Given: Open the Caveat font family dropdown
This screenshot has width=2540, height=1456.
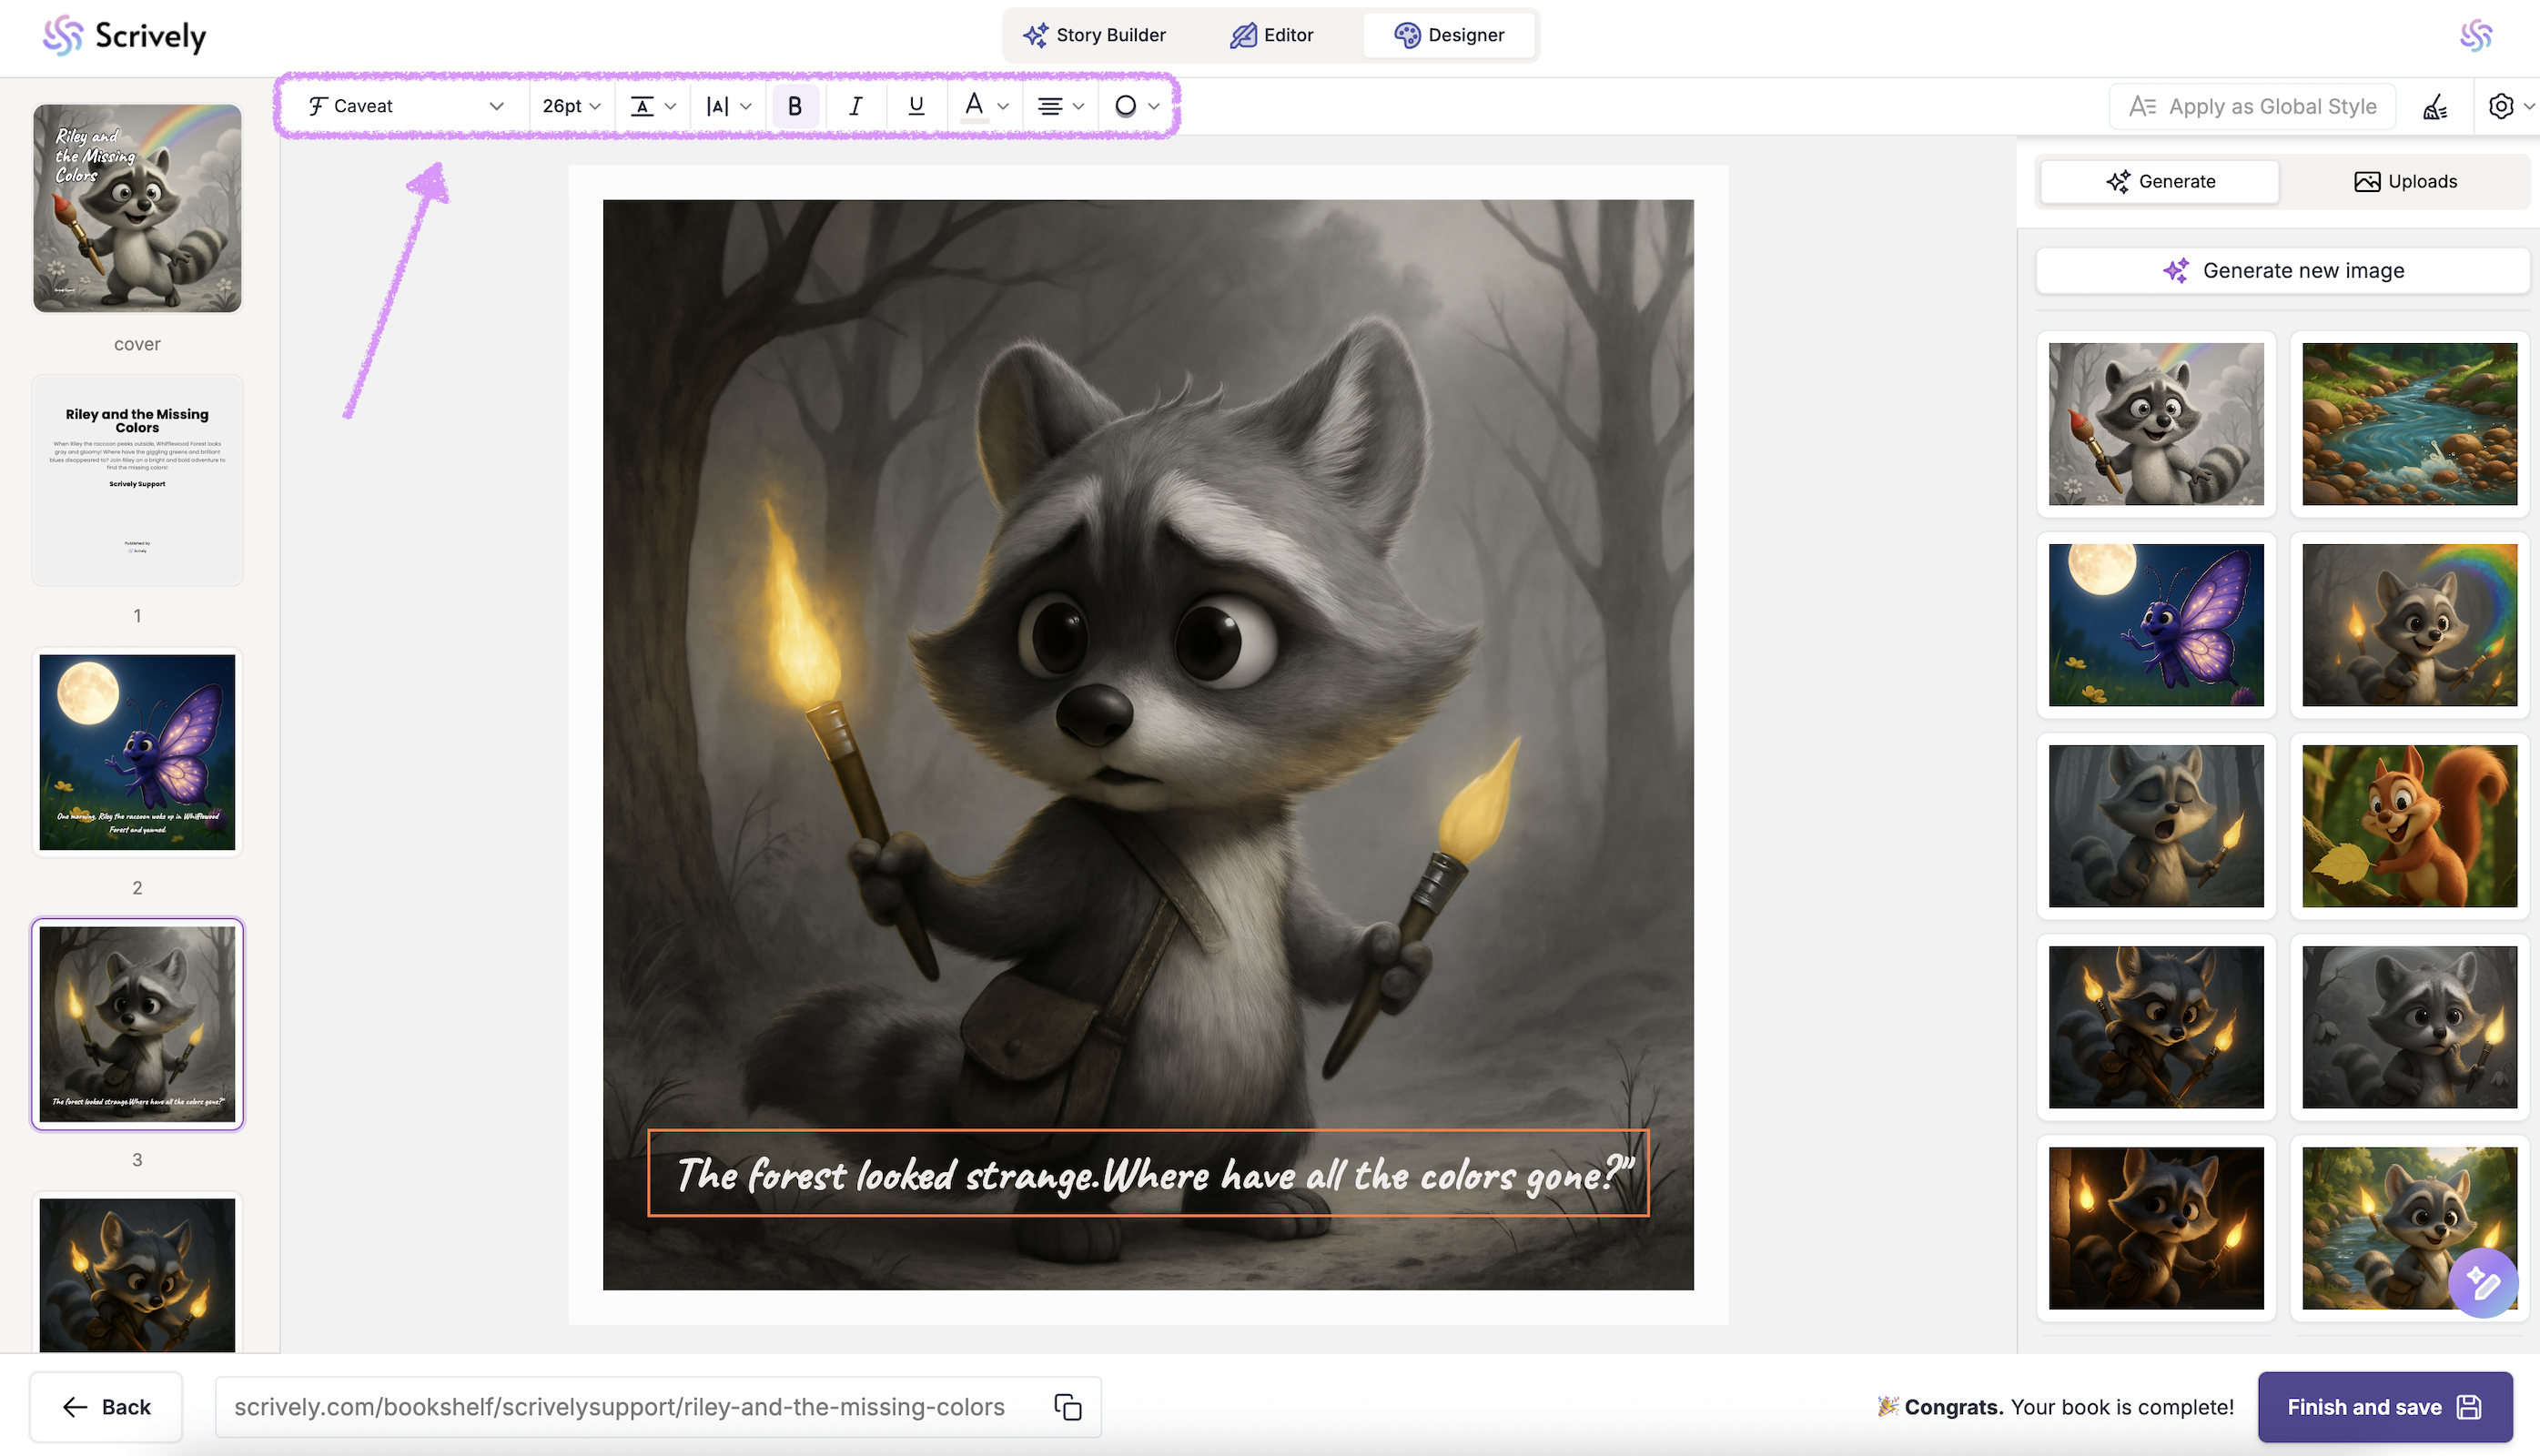Looking at the screenshot, I should point(405,106).
